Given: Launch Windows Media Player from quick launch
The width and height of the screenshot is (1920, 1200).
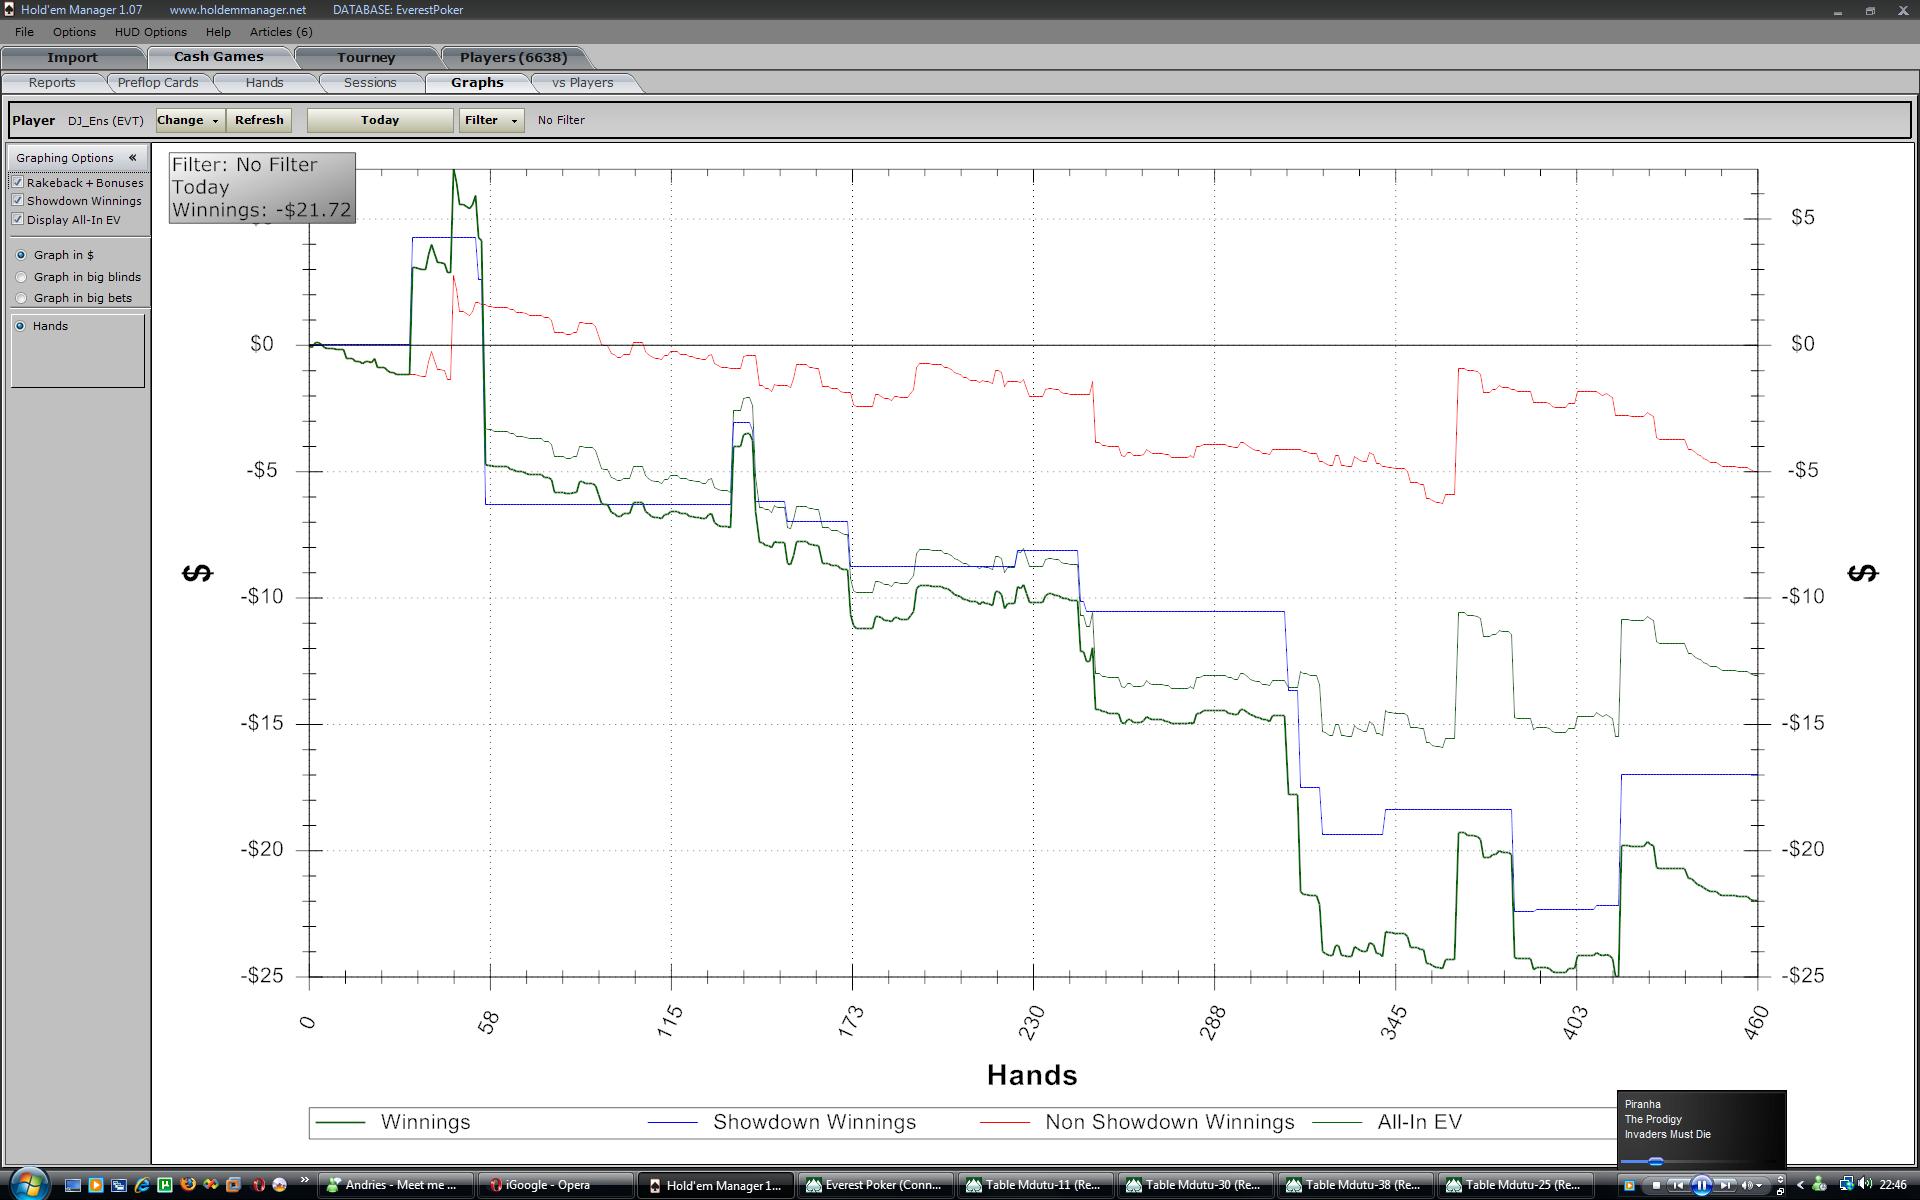Looking at the screenshot, I should click(x=96, y=1185).
